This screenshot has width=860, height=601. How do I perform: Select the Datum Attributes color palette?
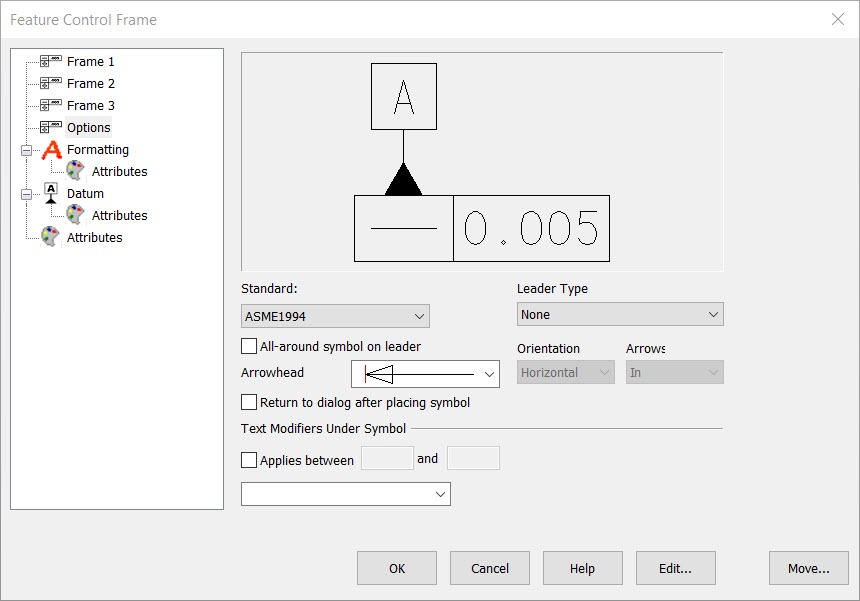coord(75,215)
